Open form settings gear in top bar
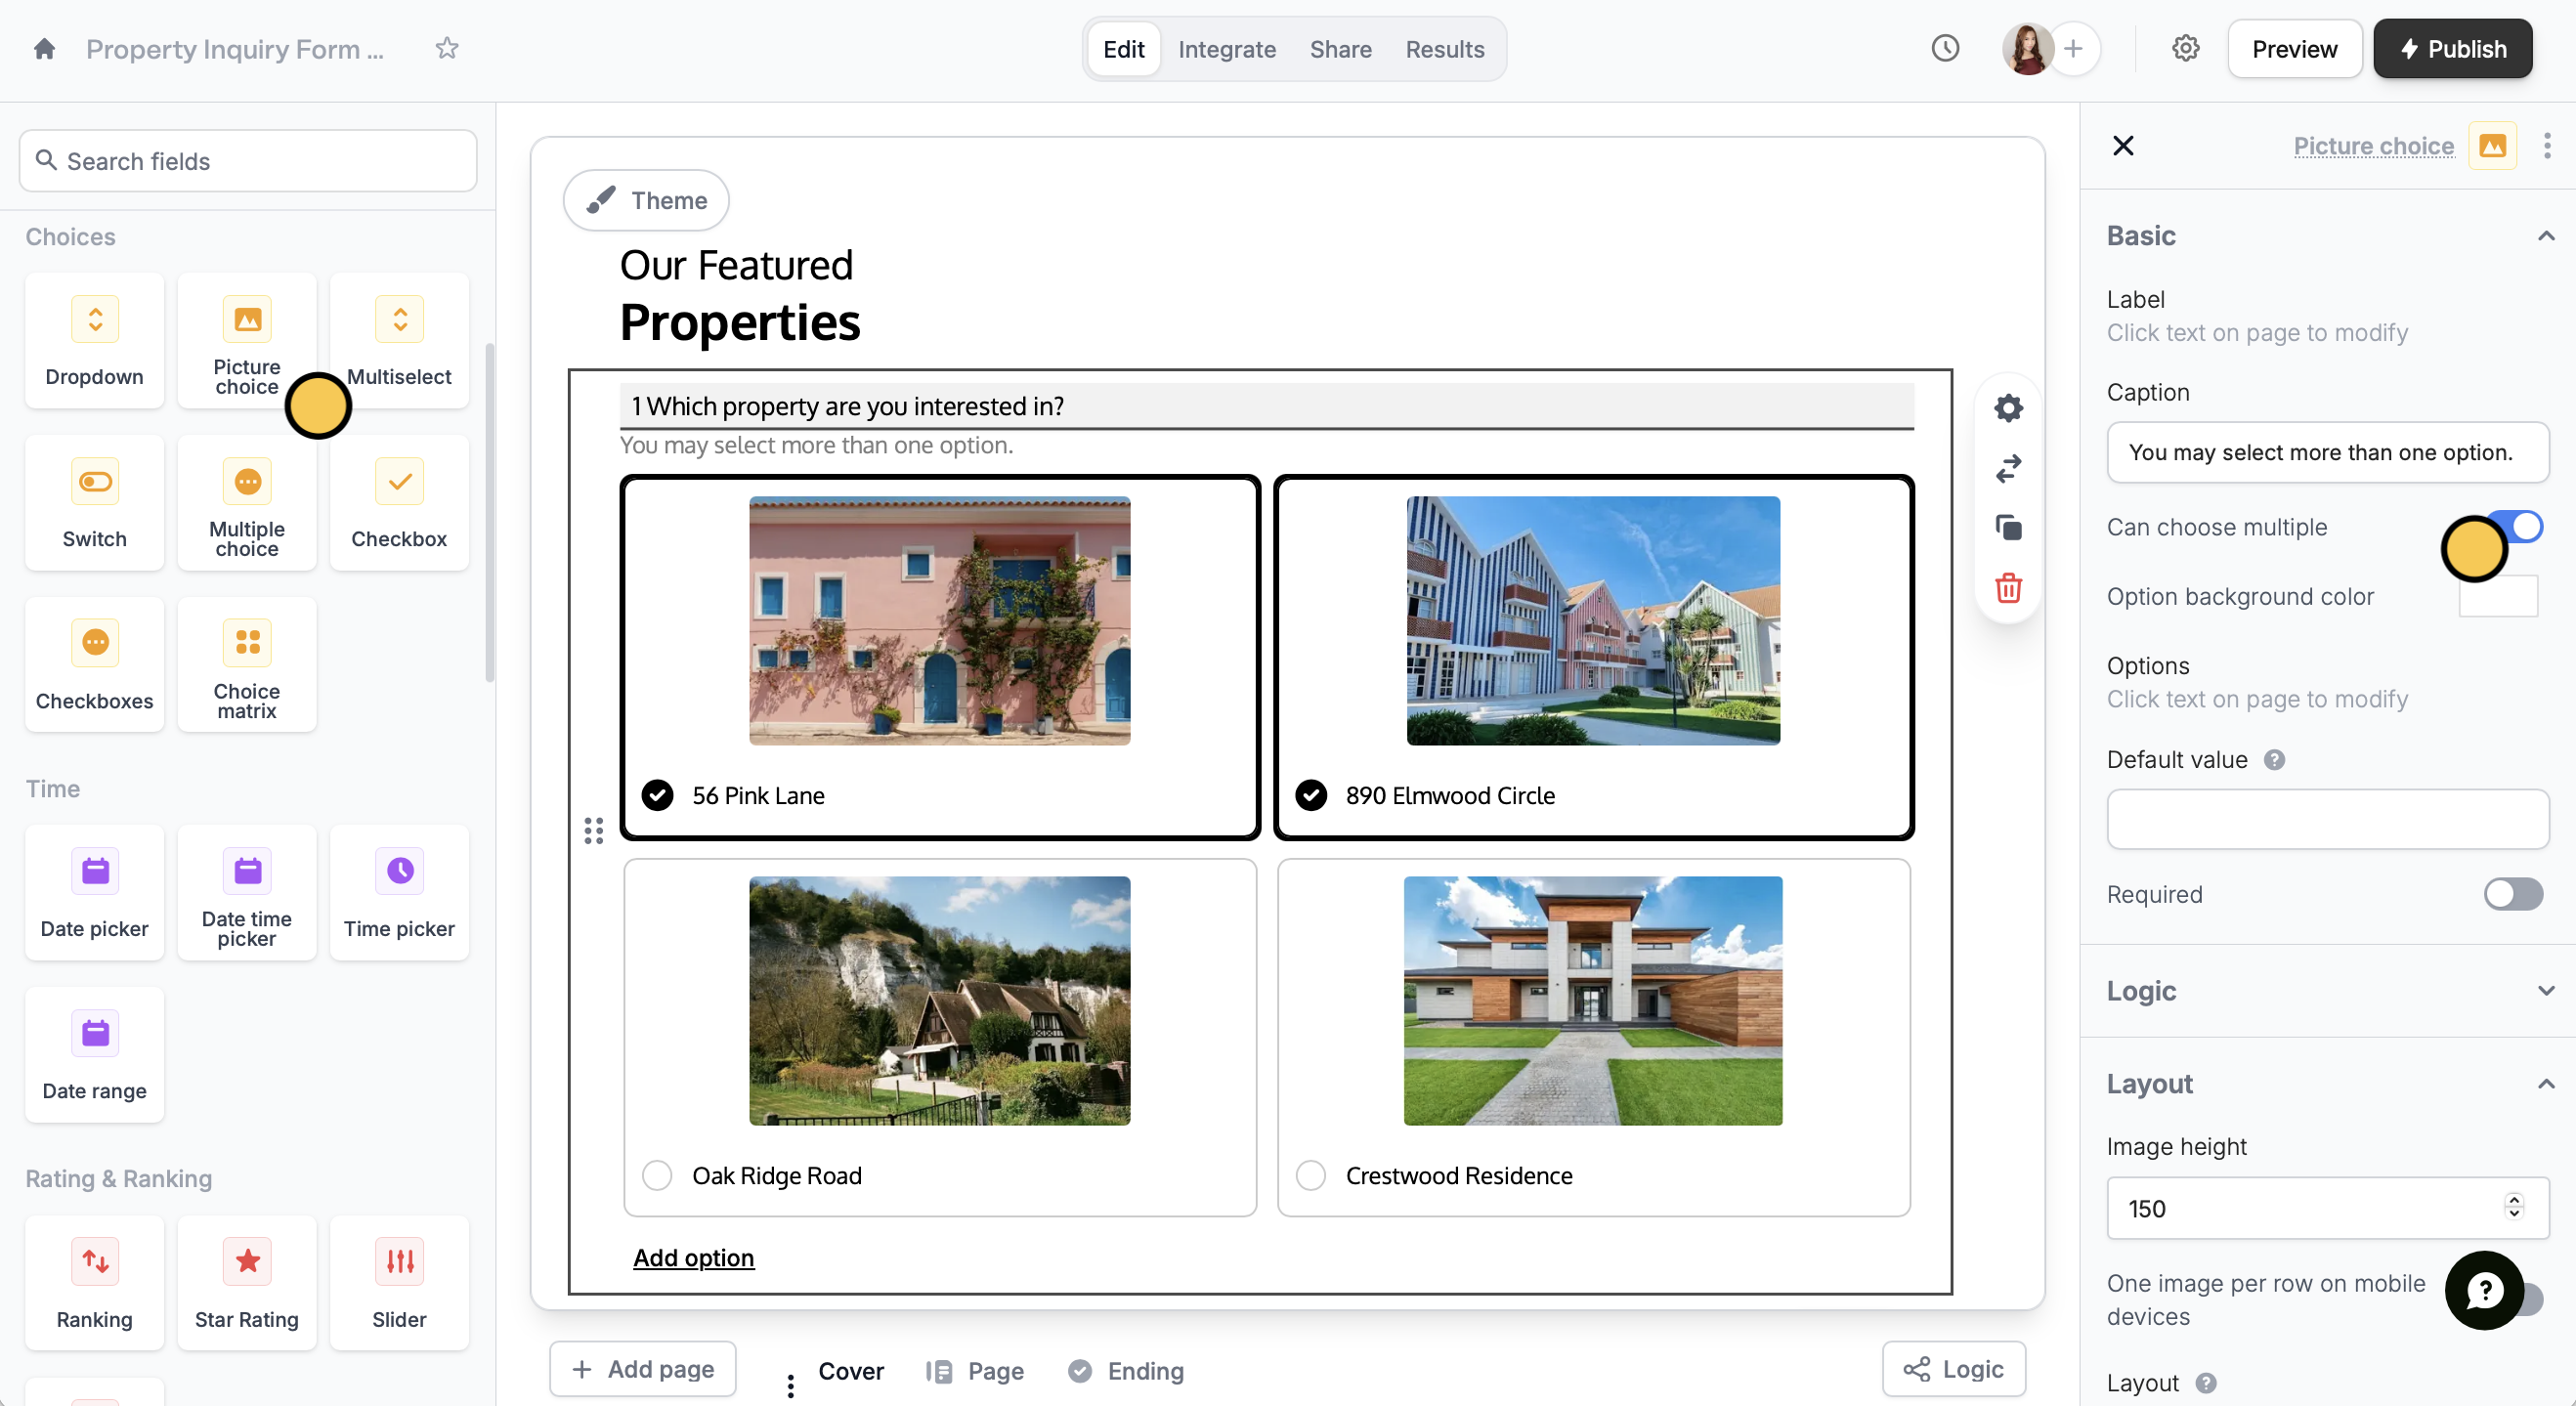 (2185, 49)
